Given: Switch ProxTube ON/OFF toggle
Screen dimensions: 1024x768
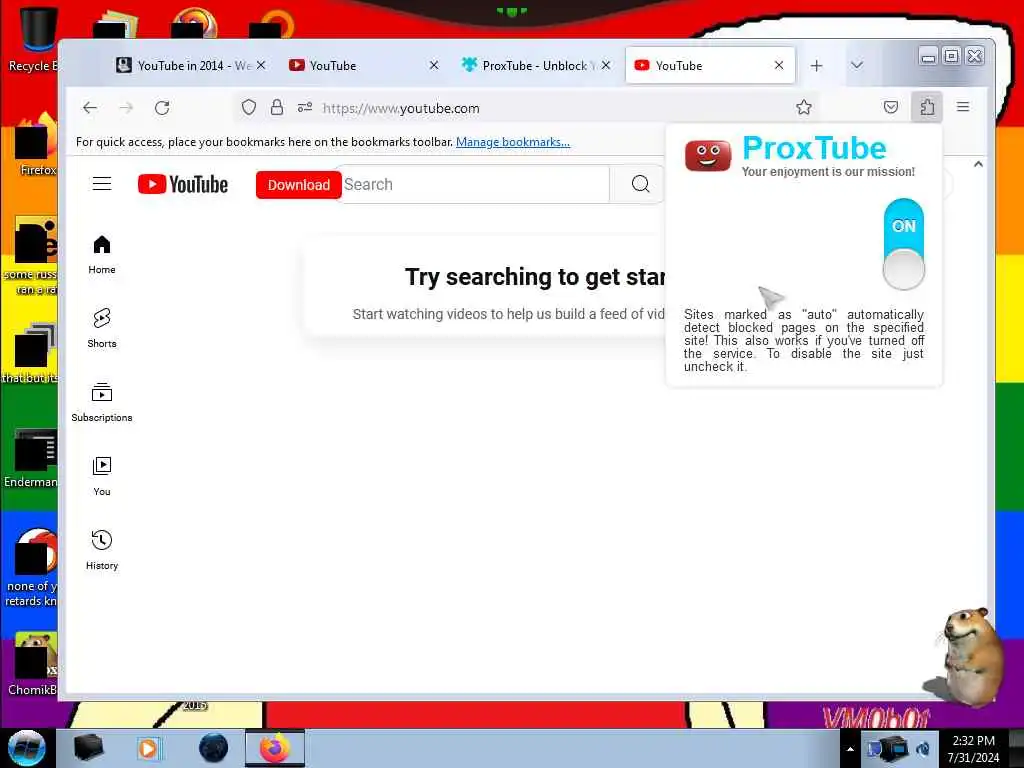Looking at the screenshot, I should point(904,244).
